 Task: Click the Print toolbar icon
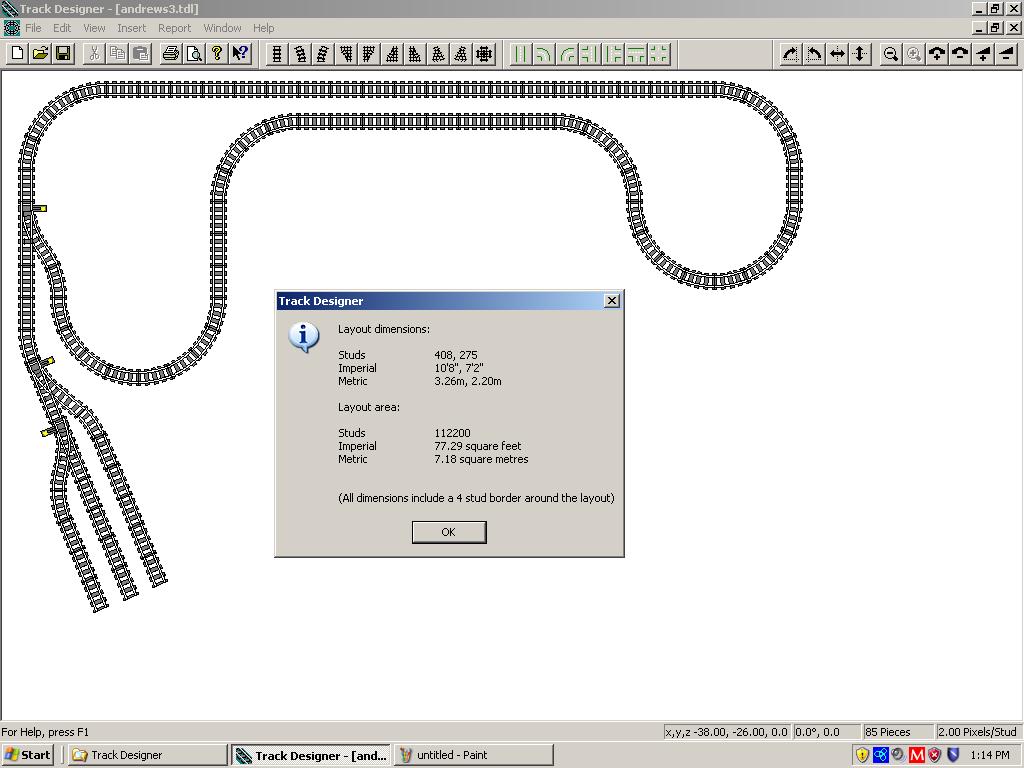pyautogui.click(x=170, y=54)
